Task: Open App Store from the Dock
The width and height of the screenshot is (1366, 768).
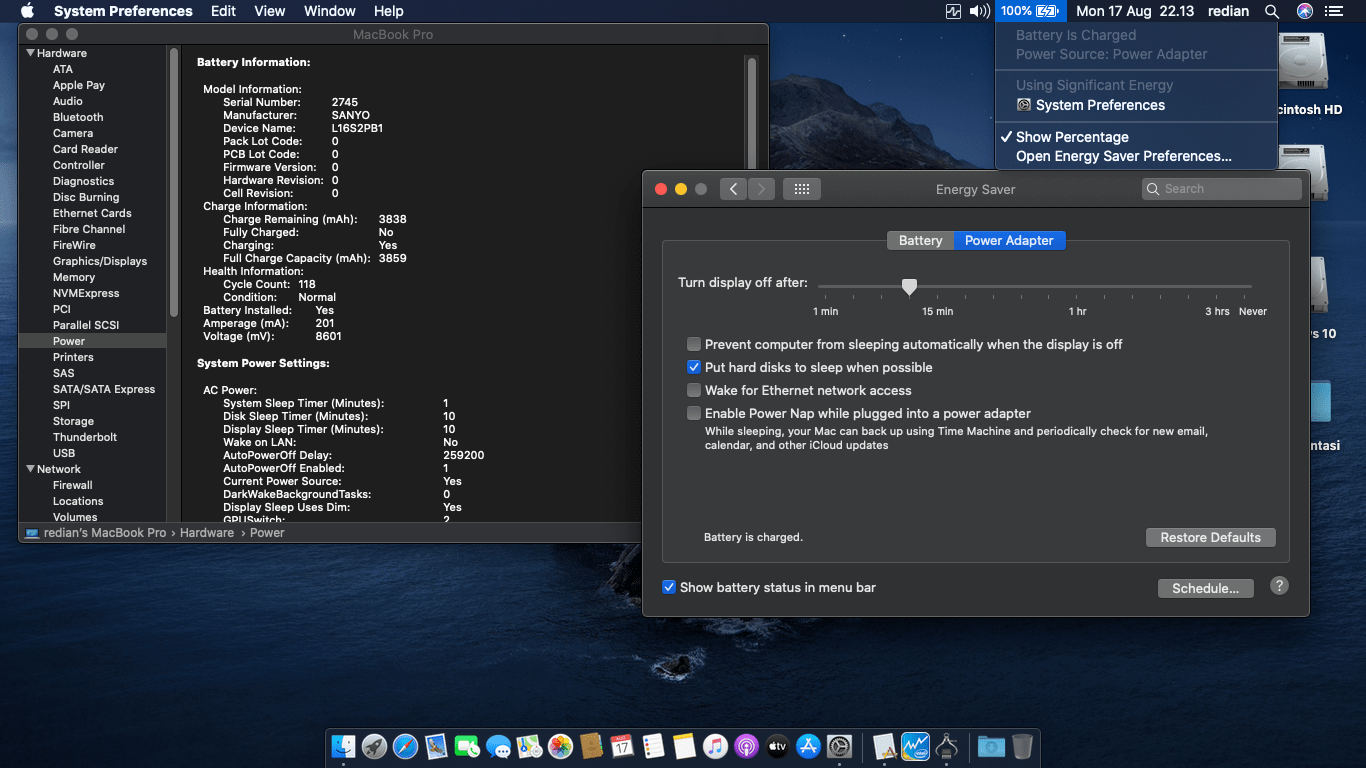Action: 808,746
